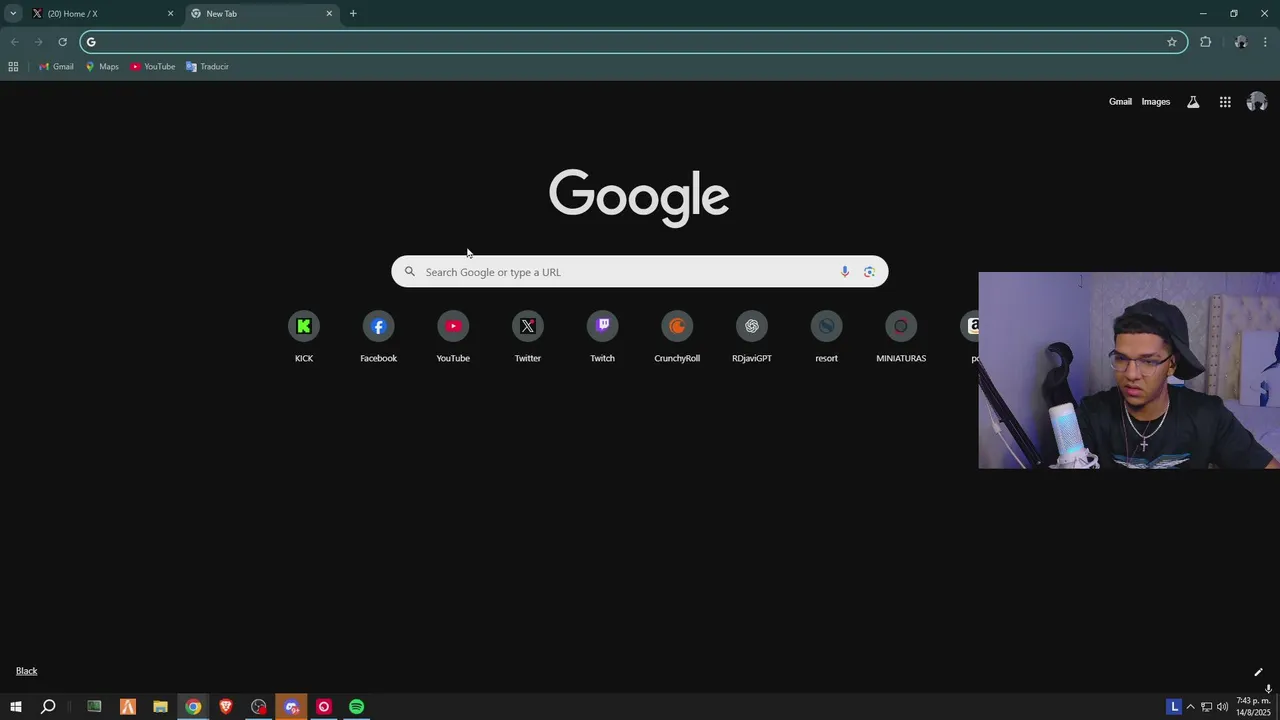1280x720 pixels.
Task: Open Chrome's three-dot menu
Action: (x=1266, y=42)
